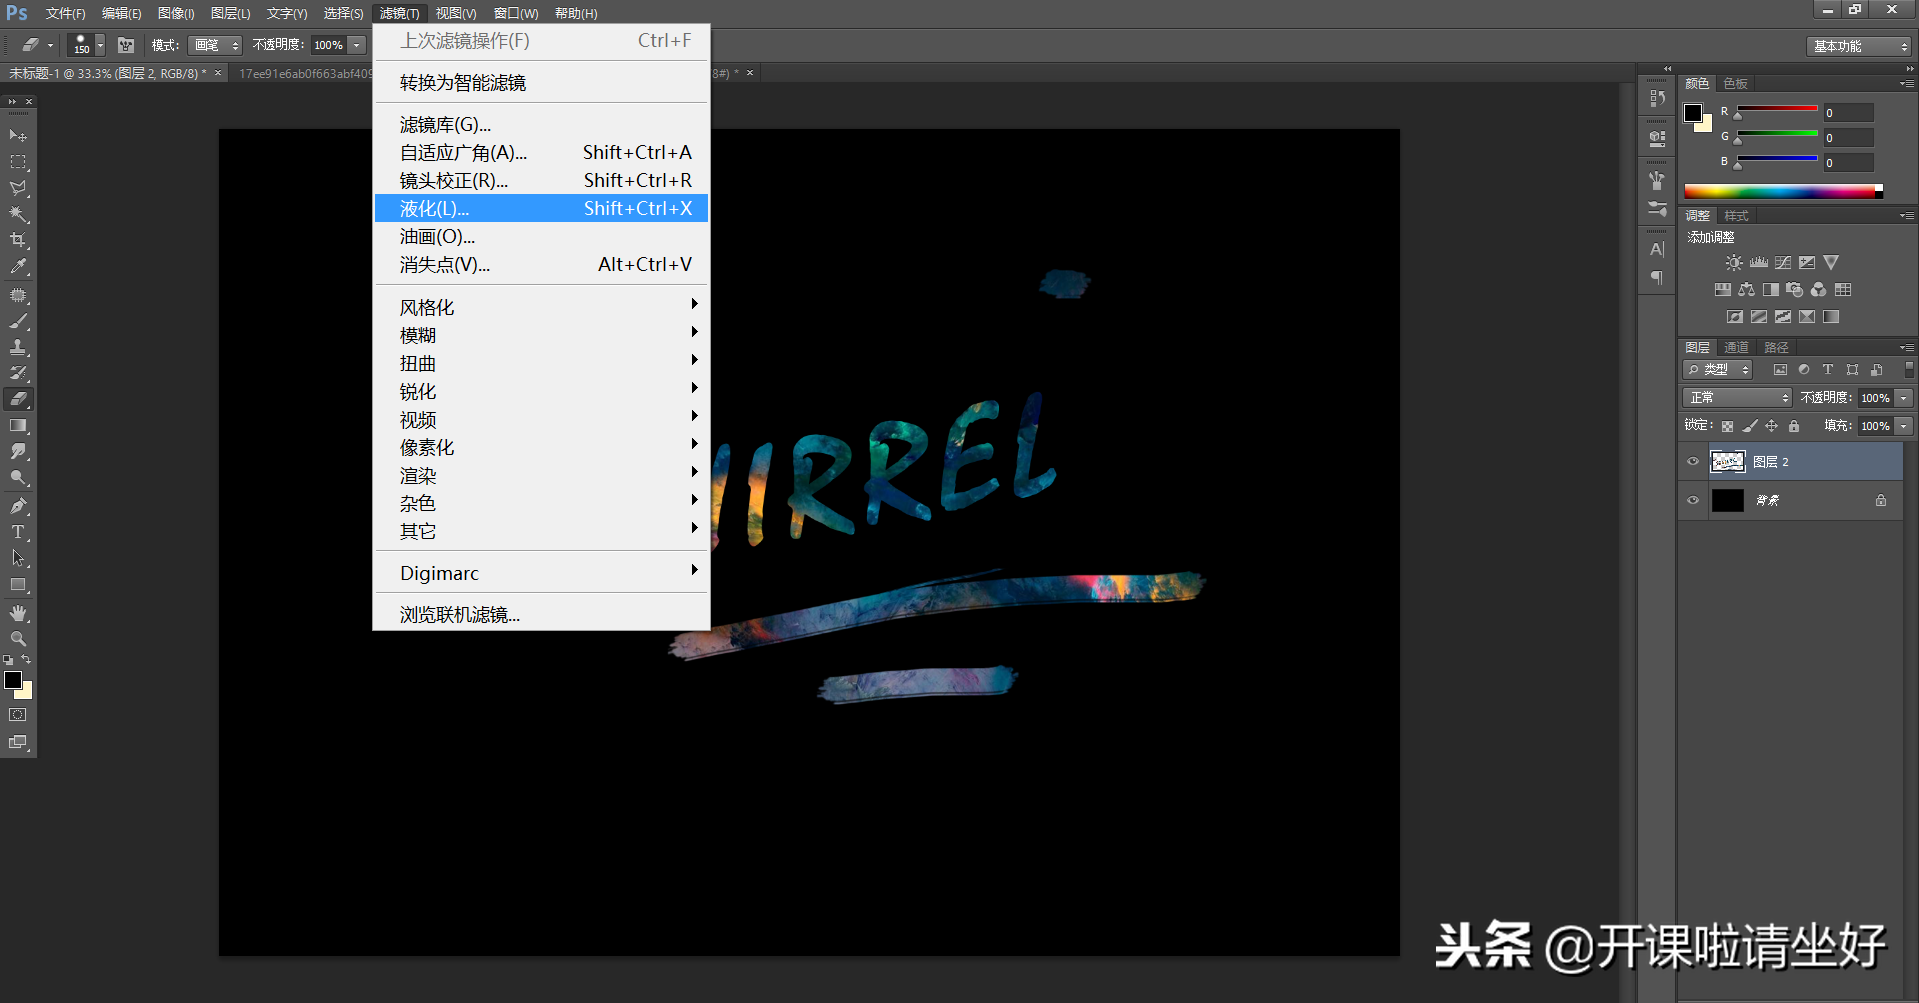Select the Hand tool

[x=18, y=613]
